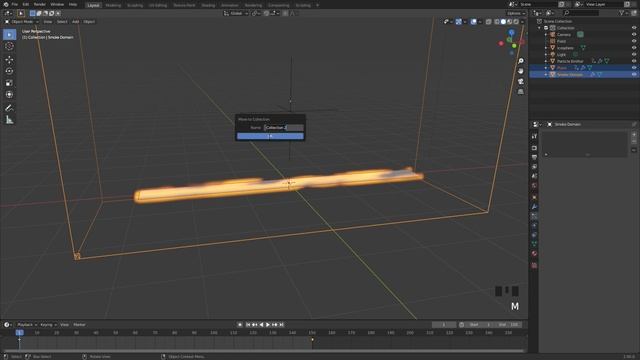640x360 pixels.
Task: Open the Modifier properties wrench tab
Action: point(534,207)
